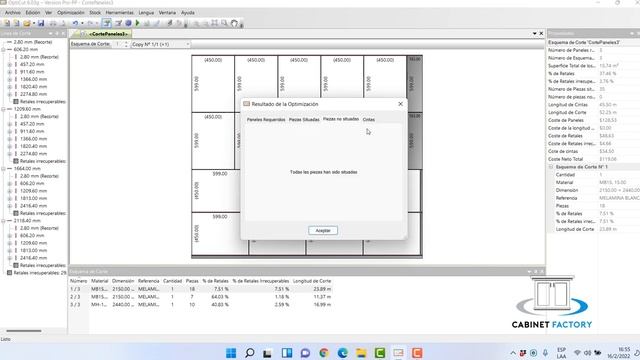The image size is (640, 360).
Task: Click the blue sphere toolbar icon
Action: 128,23
